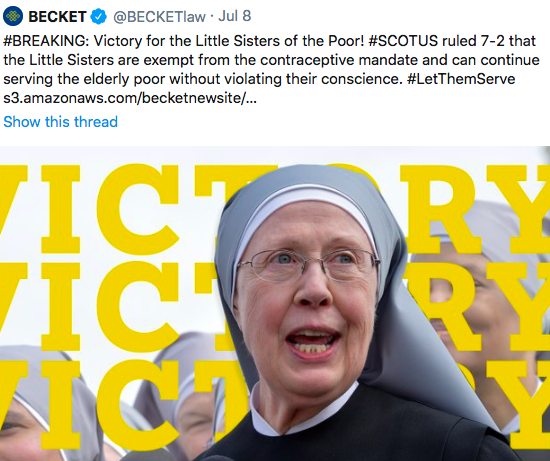Screen dimensions: 550x461
Task: Click the tweet body text
Action: 271,69
